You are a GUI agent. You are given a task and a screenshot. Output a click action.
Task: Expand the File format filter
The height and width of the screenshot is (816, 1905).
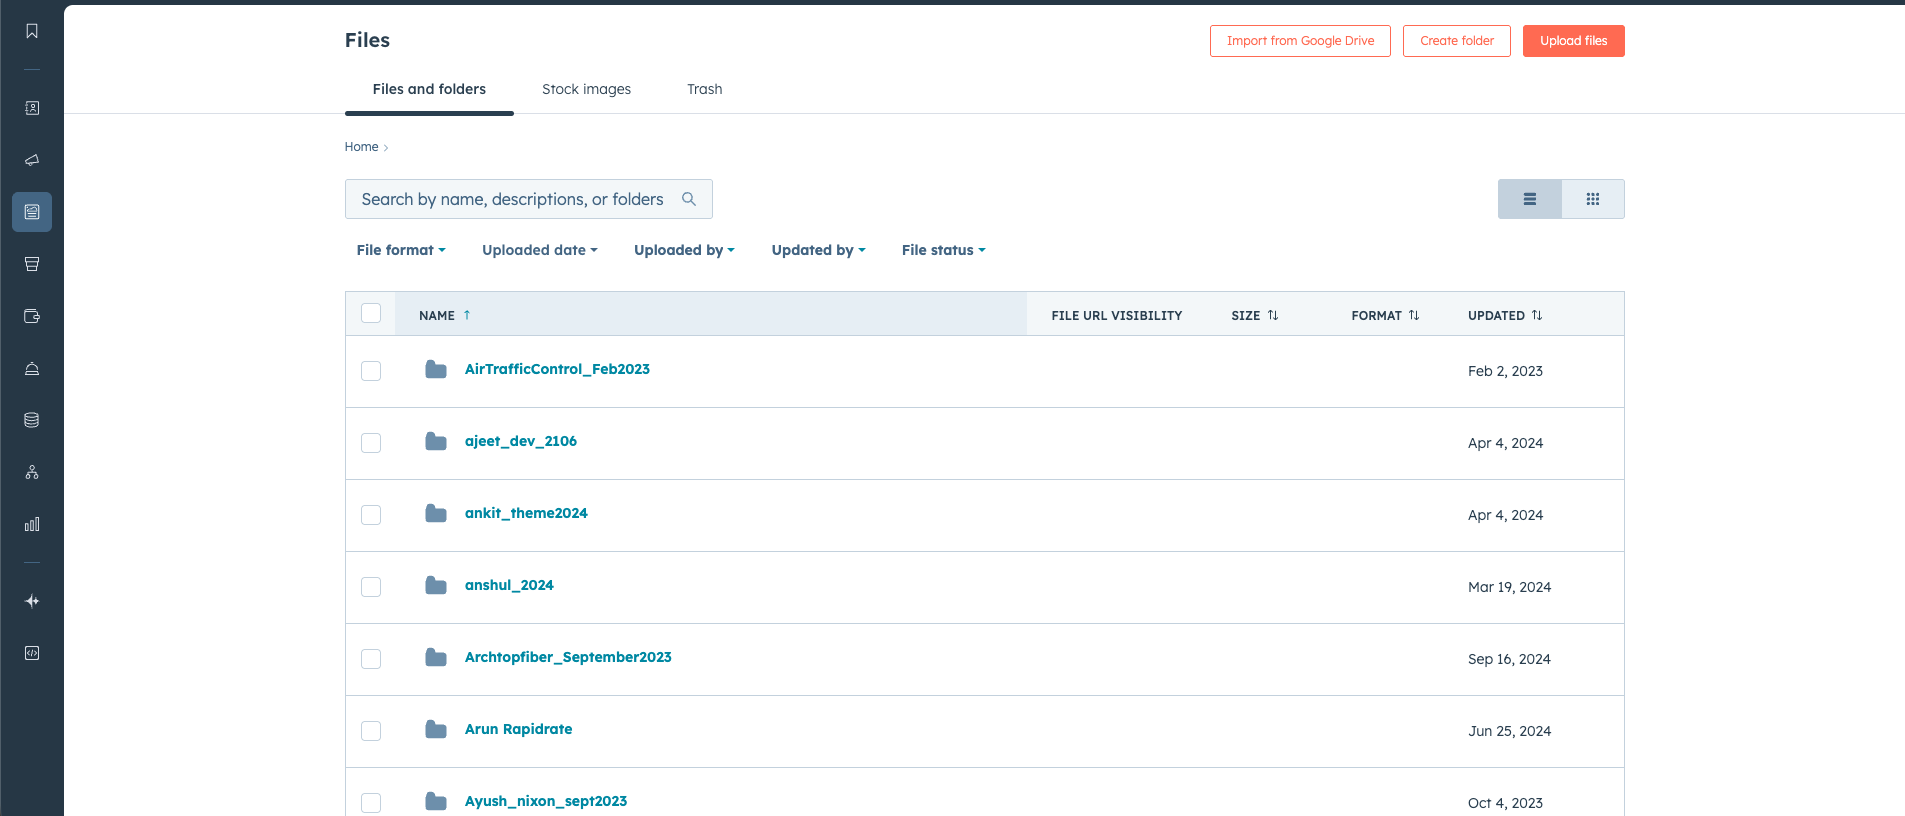tap(401, 250)
